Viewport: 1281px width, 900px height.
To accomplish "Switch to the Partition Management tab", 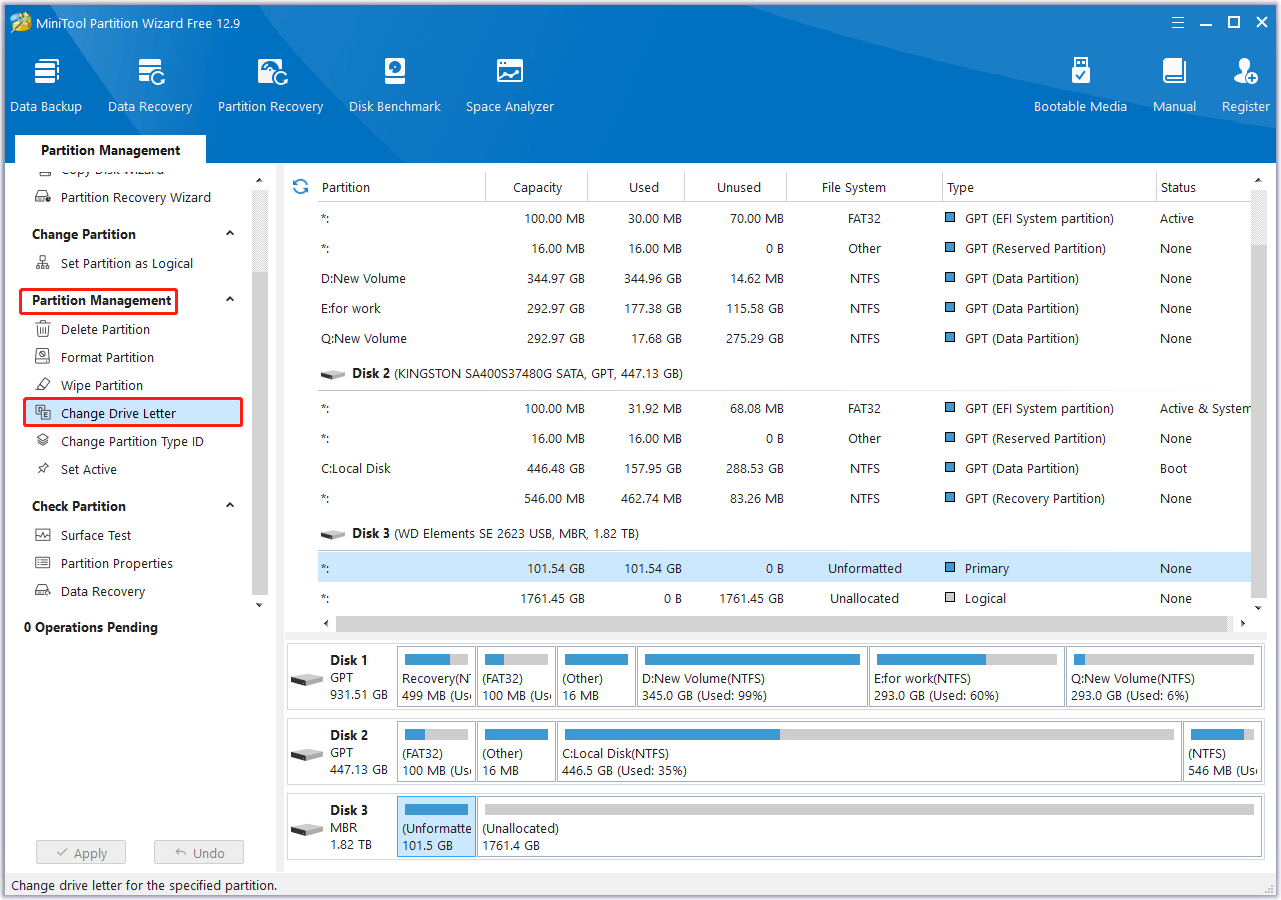I will click(x=111, y=150).
